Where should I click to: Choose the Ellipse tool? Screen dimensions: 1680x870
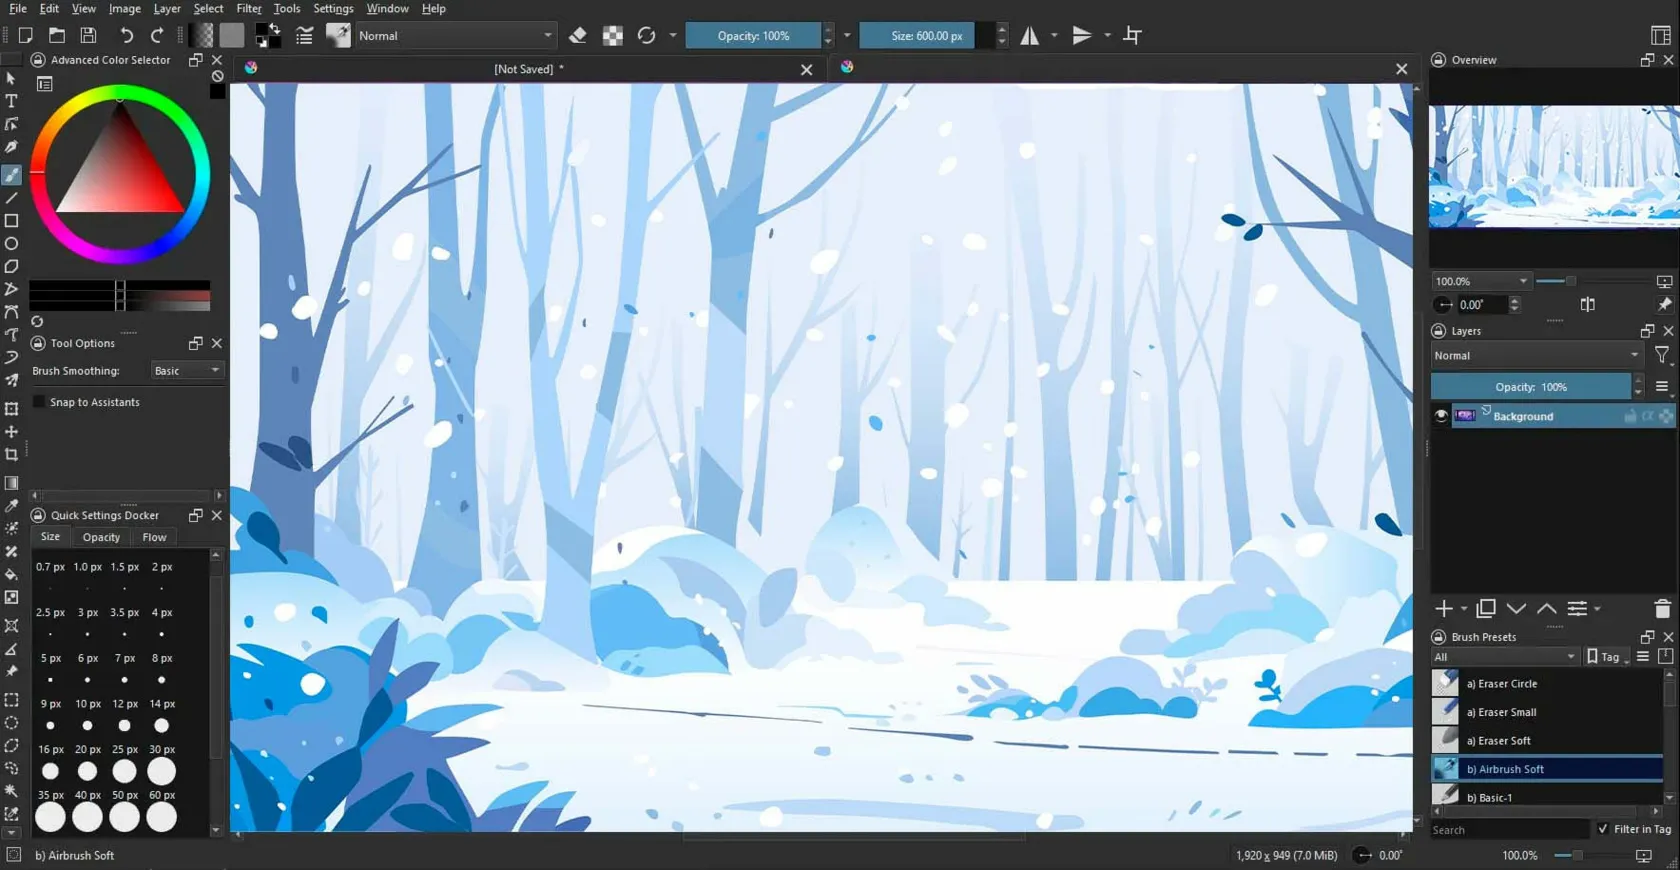click(12, 244)
